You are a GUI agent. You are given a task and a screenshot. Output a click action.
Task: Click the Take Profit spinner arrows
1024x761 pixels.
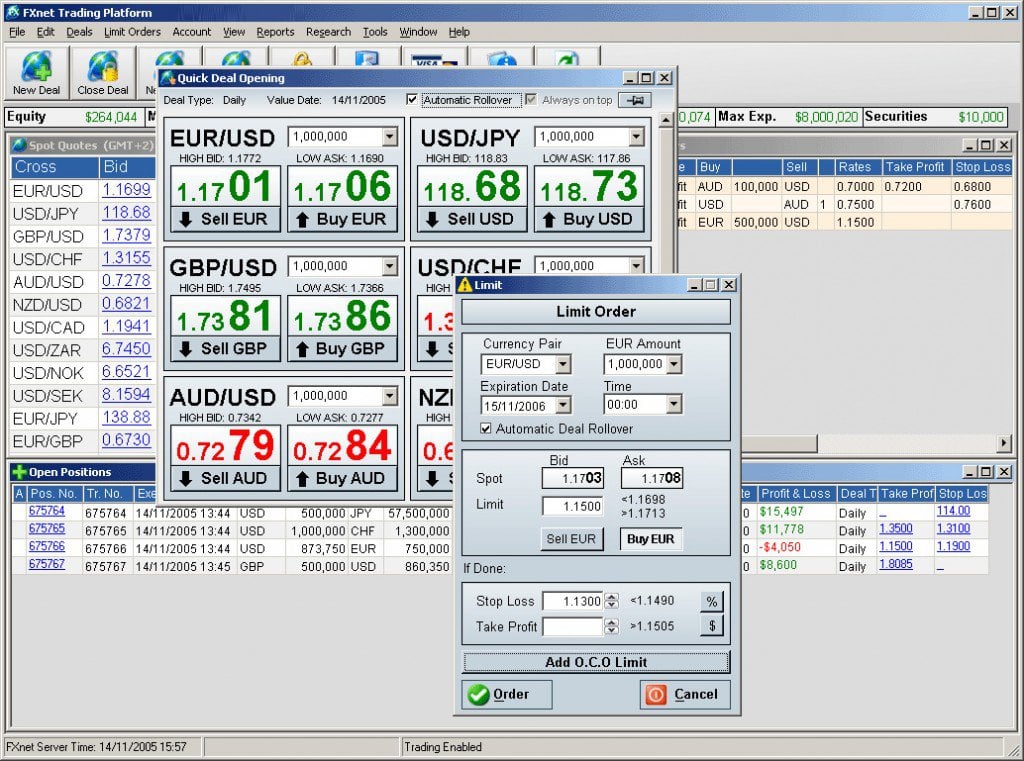[611, 626]
